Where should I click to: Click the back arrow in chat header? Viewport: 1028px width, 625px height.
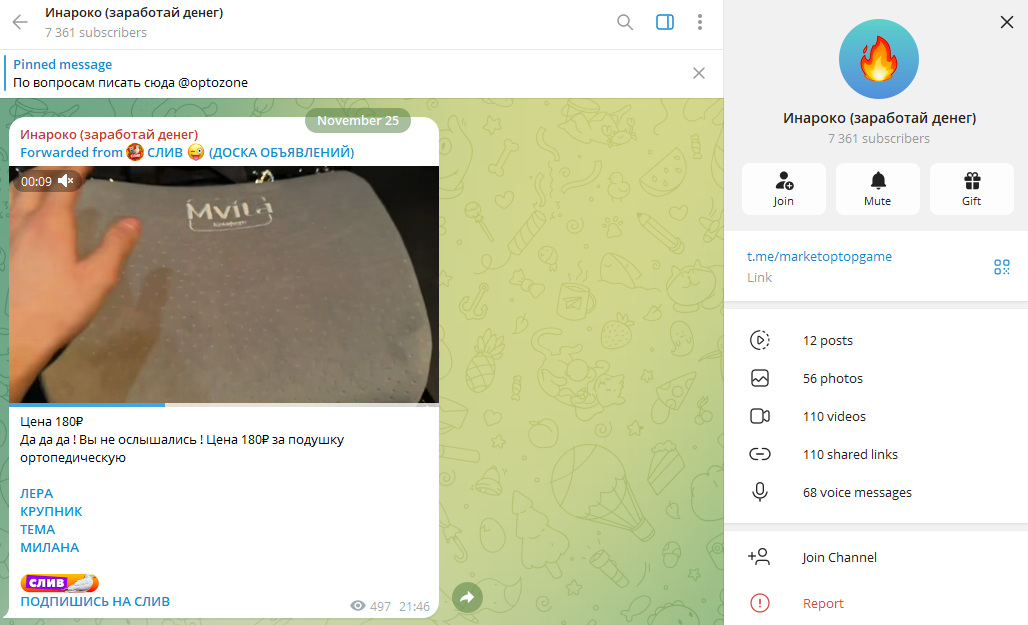click(x=20, y=22)
